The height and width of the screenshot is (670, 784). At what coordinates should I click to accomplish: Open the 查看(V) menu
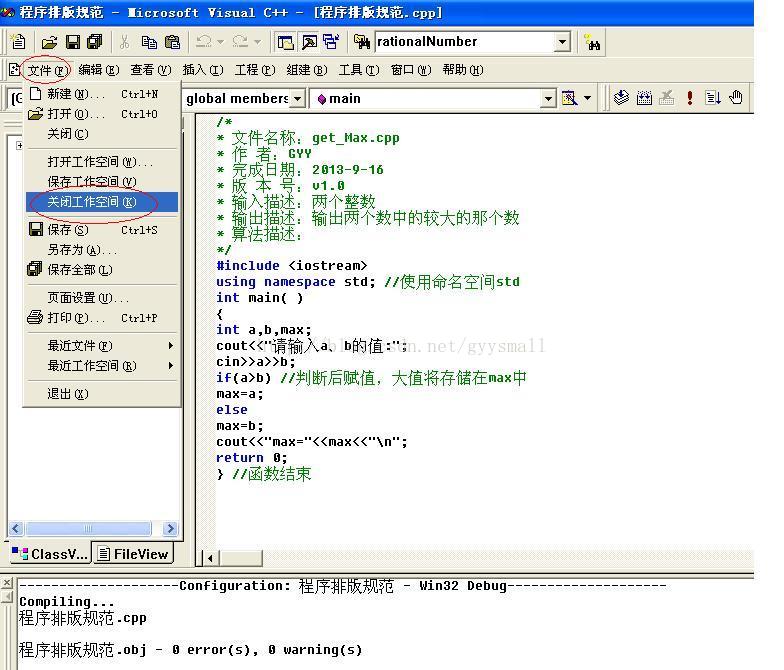click(x=150, y=70)
